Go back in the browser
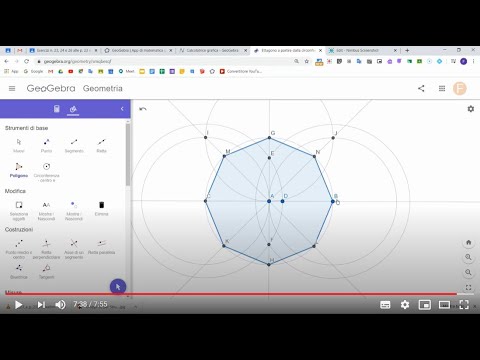480x360 pixels. point(6,61)
